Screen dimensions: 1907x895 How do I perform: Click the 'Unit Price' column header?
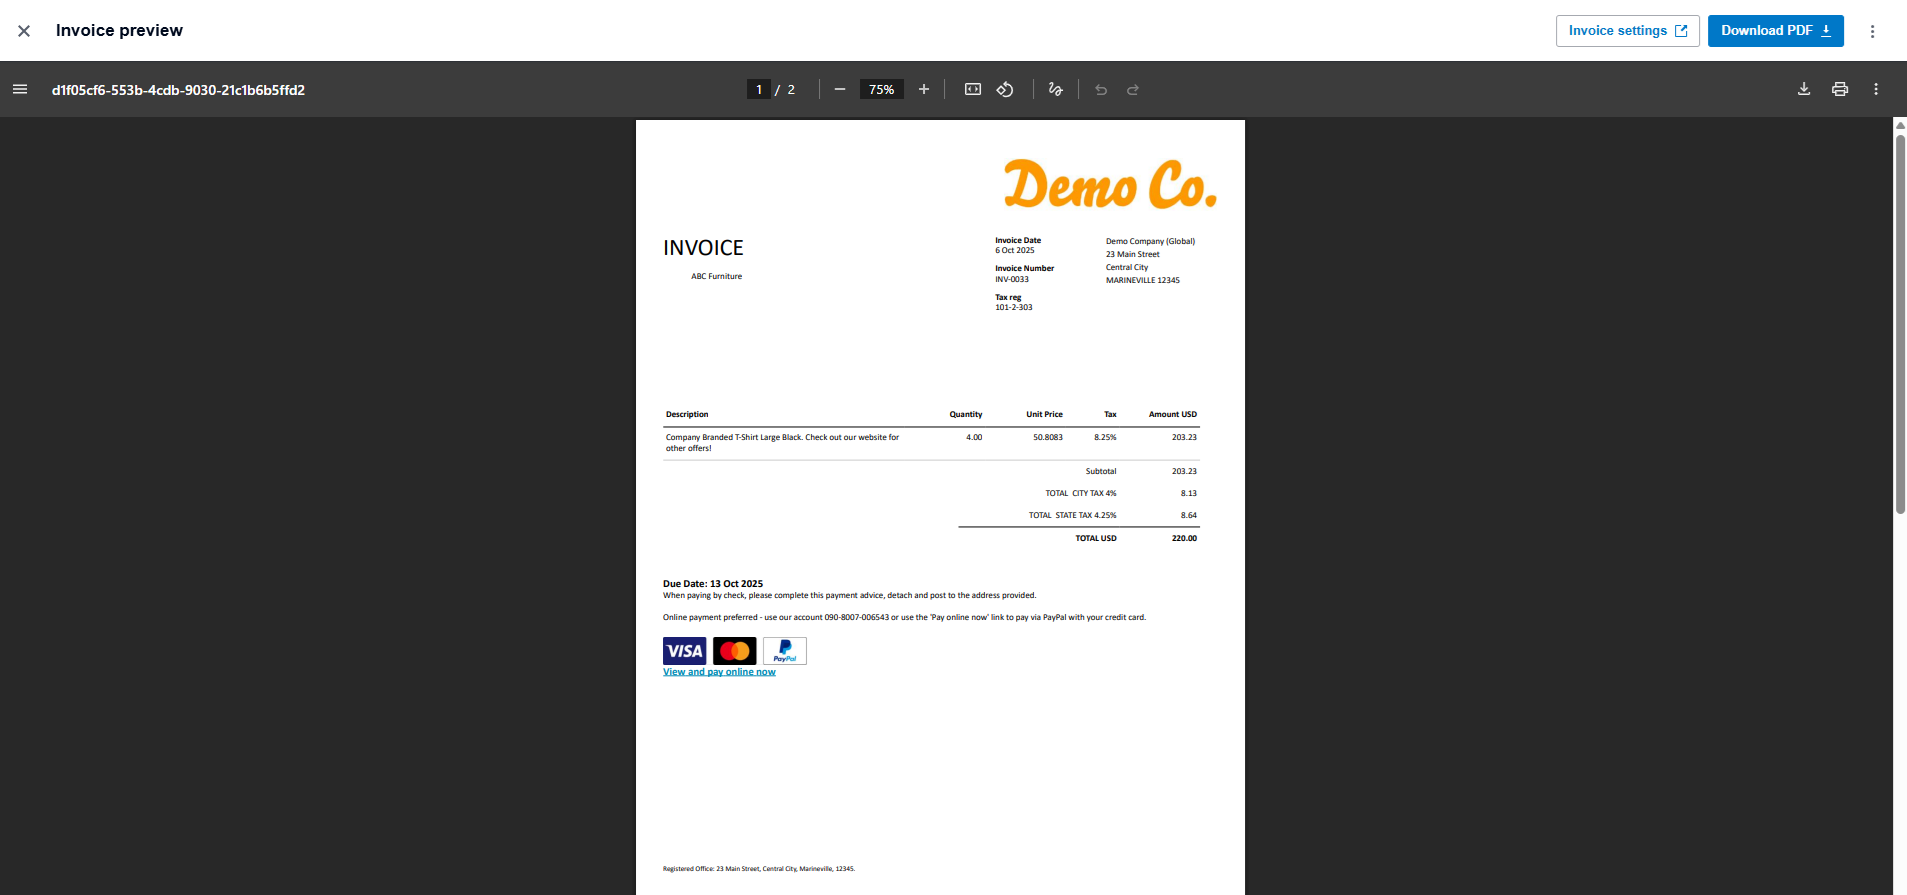pyautogui.click(x=1044, y=414)
